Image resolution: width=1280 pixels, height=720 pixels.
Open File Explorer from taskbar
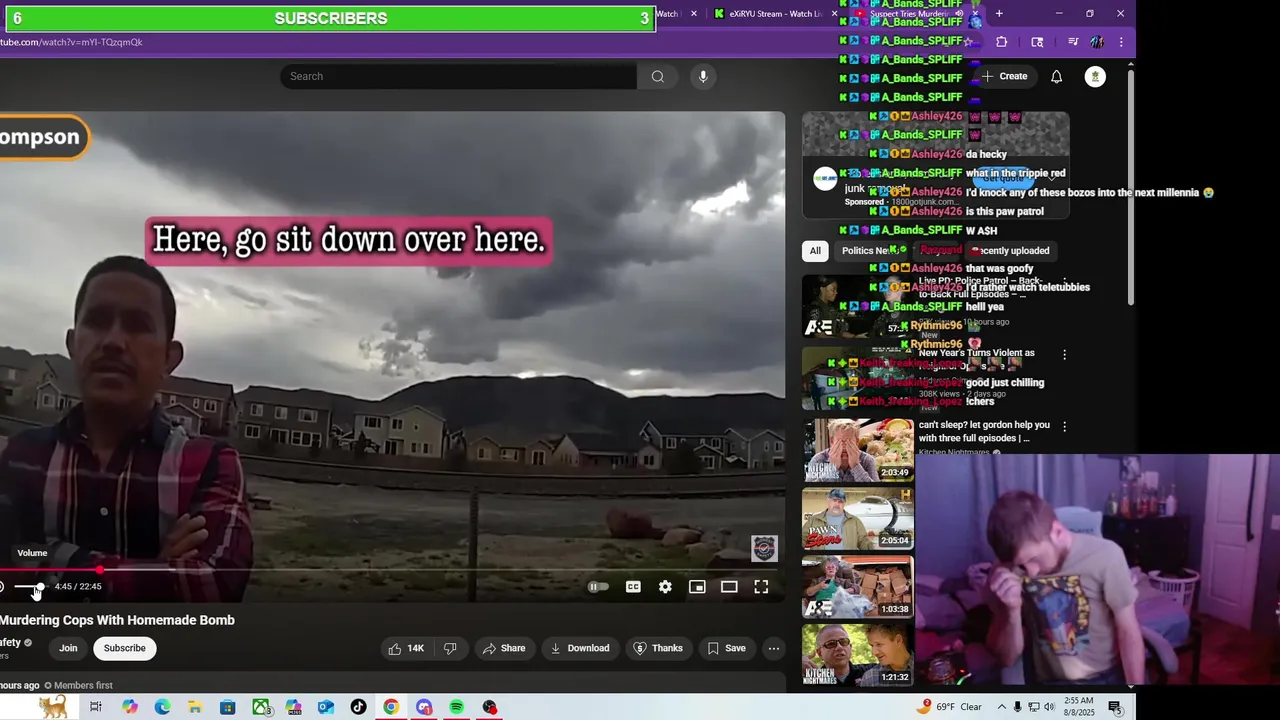pyautogui.click(x=194, y=707)
